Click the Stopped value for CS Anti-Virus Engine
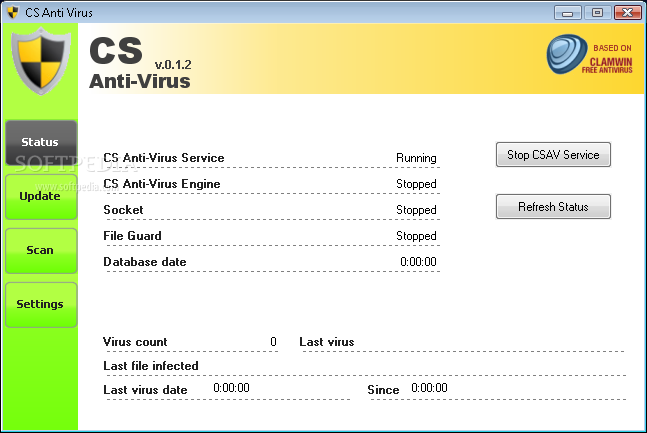Image resolution: width=647 pixels, height=433 pixels. [x=416, y=184]
